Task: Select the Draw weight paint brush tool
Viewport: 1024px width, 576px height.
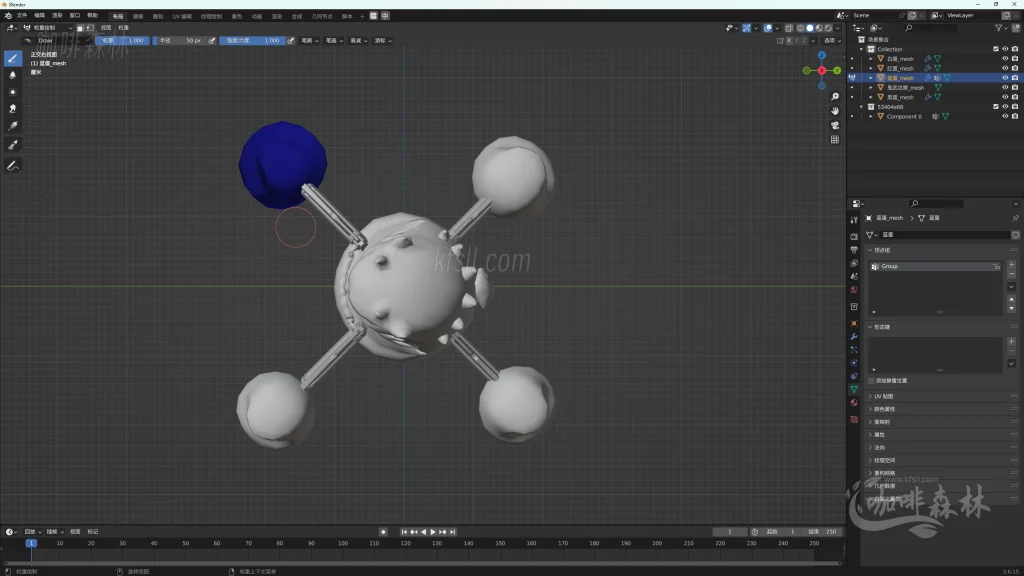Action: coord(13,58)
